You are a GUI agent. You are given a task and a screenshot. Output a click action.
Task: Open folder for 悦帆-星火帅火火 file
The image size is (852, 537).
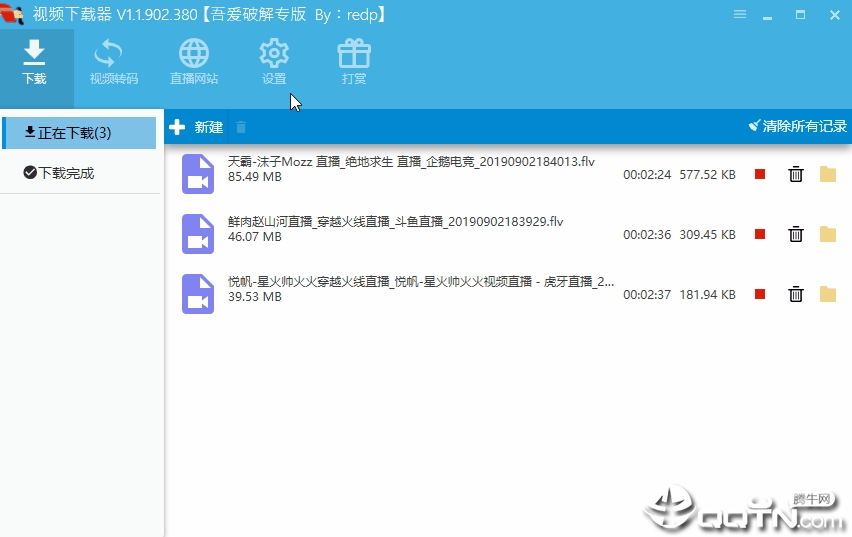pos(828,294)
